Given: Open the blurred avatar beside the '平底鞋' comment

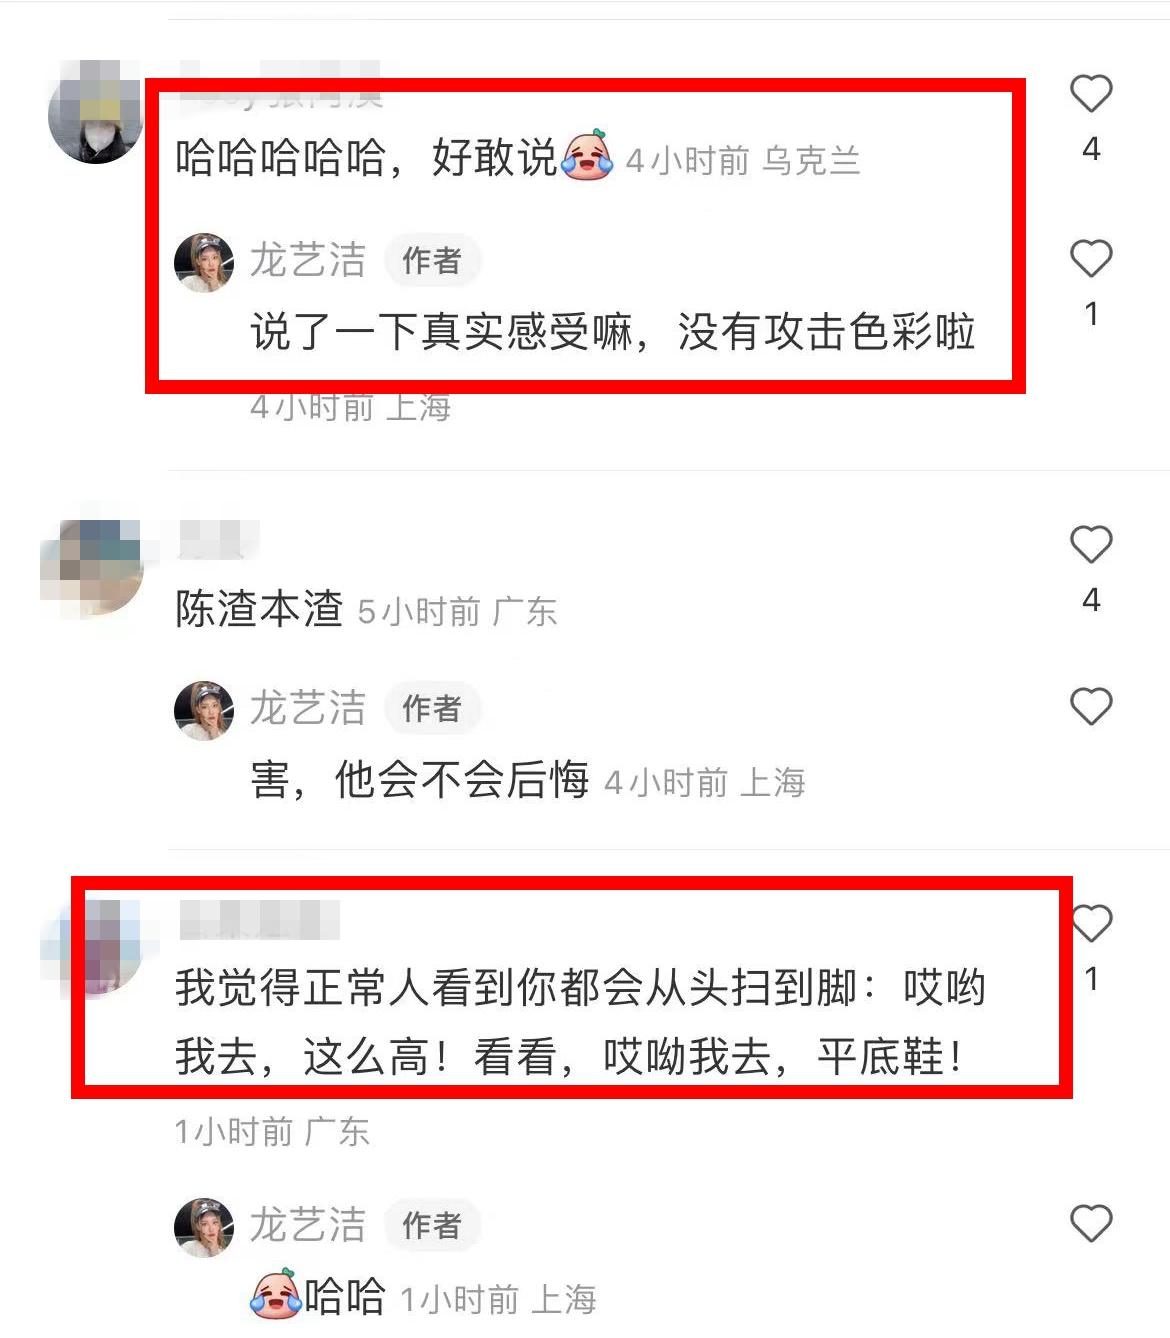Looking at the screenshot, I should click(x=97, y=947).
